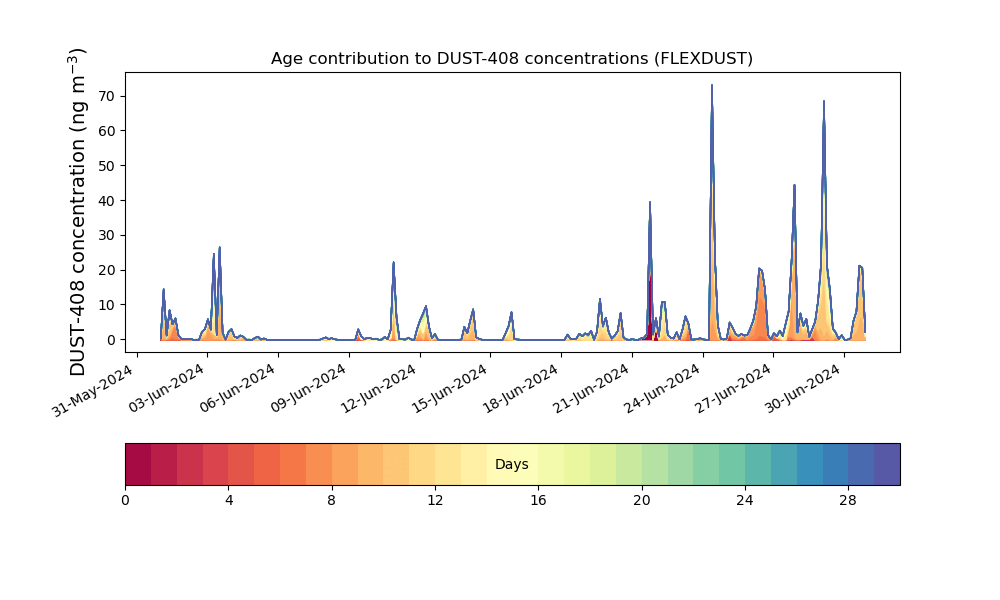Click the chart title mentioning FLEXDUST
The image size is (1000, 600).
pos(511,59)
